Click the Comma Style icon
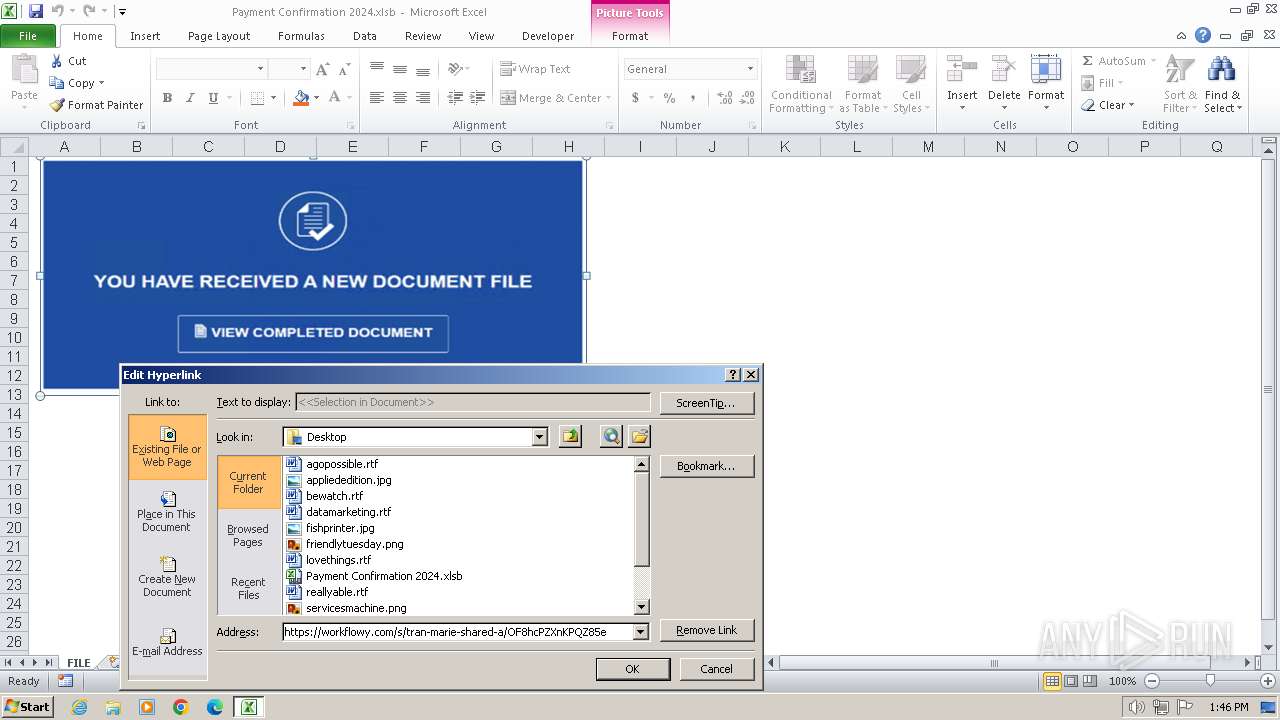Viewport: 1280px width, 720px height. coord(695,98)
